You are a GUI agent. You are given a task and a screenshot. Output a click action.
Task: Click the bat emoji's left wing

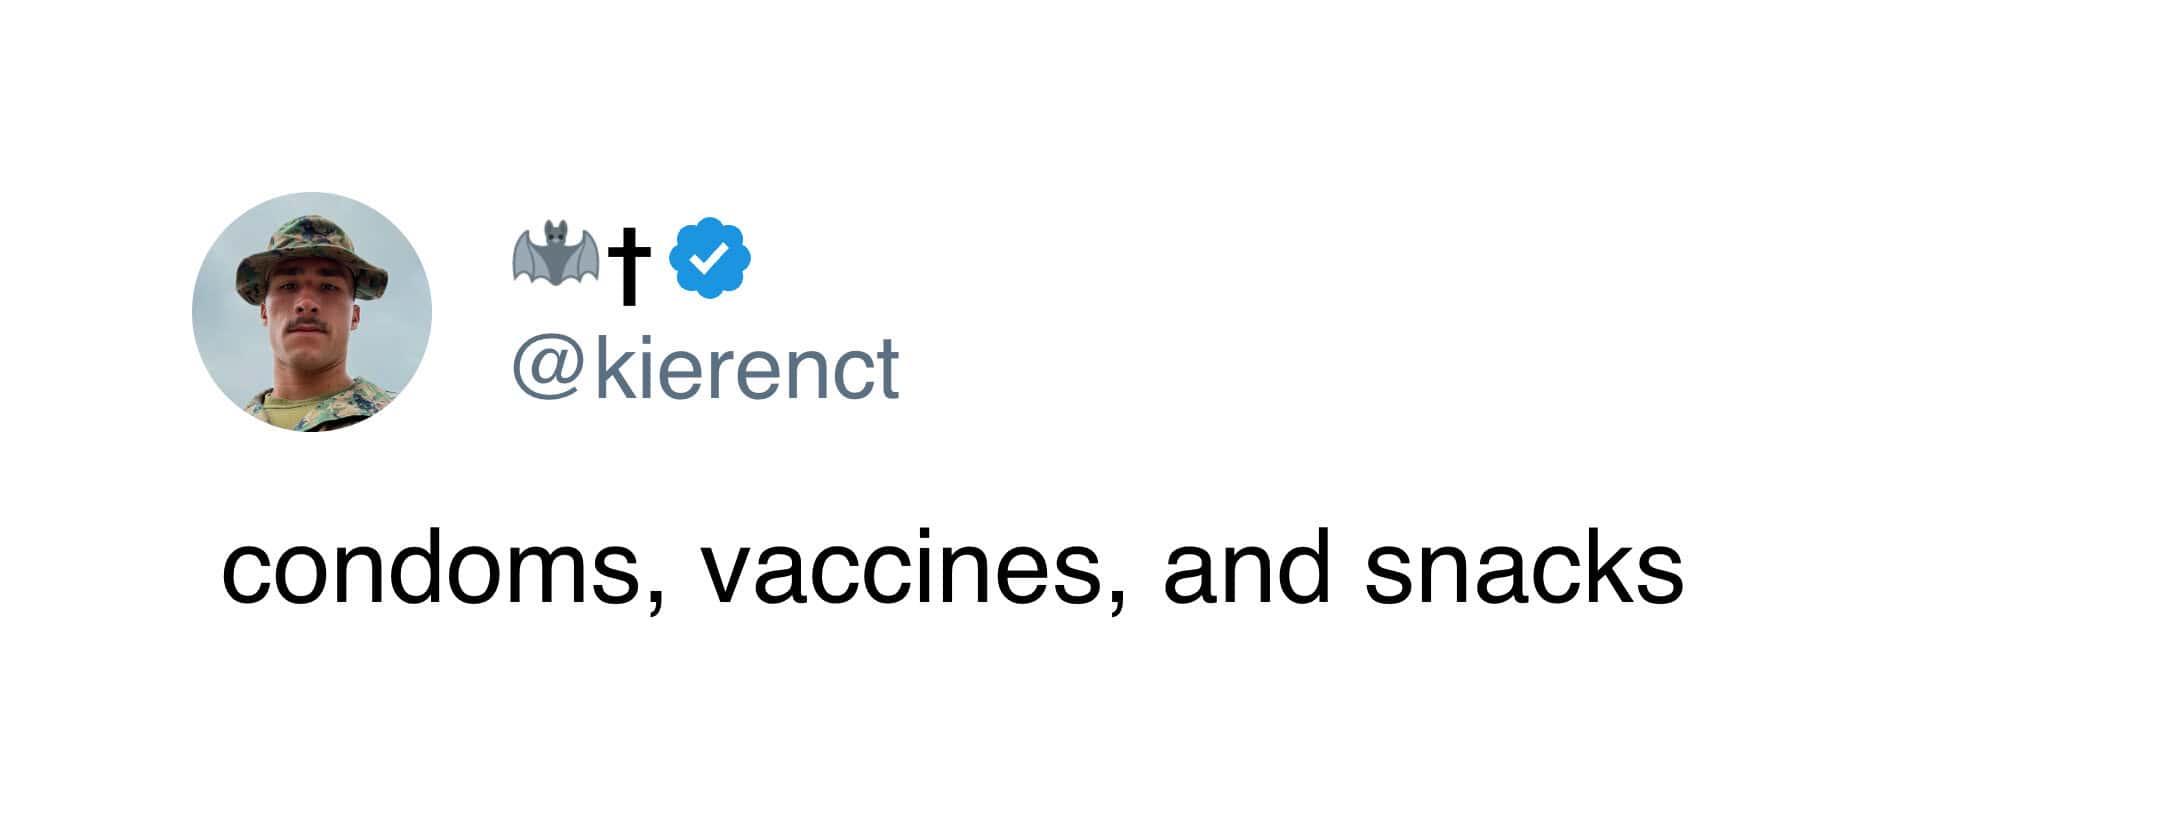click(x=529, y=254)
